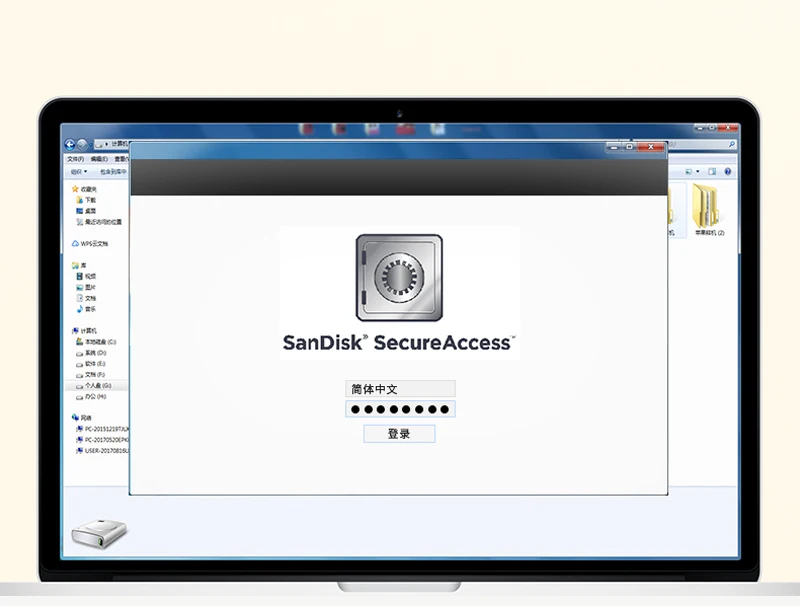Open the 简体中文 language dropdown
This screenshot has height=606, width=800.
pos(400,389)
